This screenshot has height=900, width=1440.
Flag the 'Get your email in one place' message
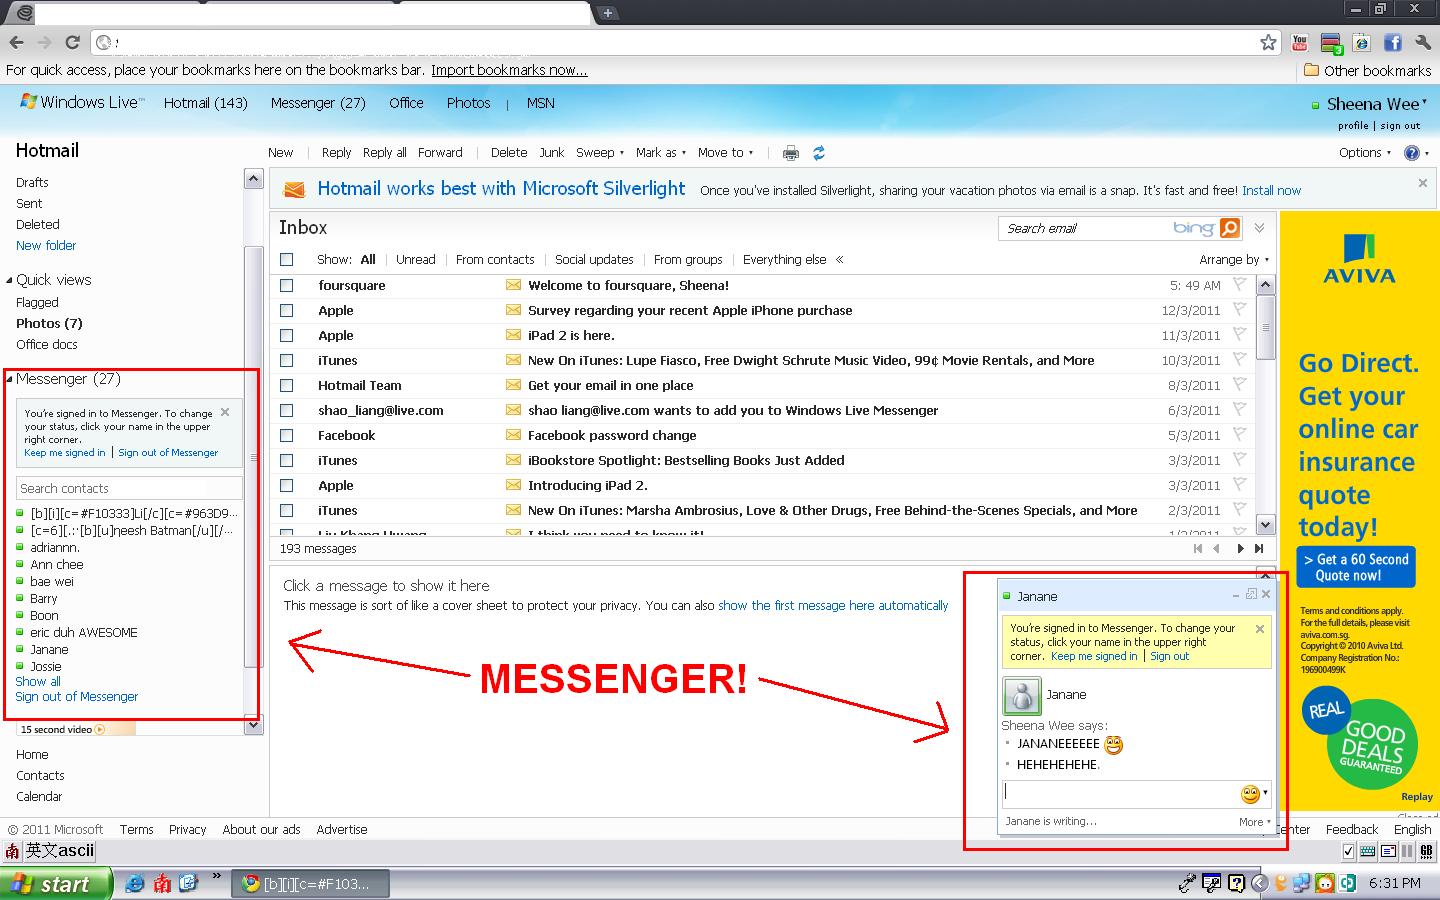[1240, 384]
